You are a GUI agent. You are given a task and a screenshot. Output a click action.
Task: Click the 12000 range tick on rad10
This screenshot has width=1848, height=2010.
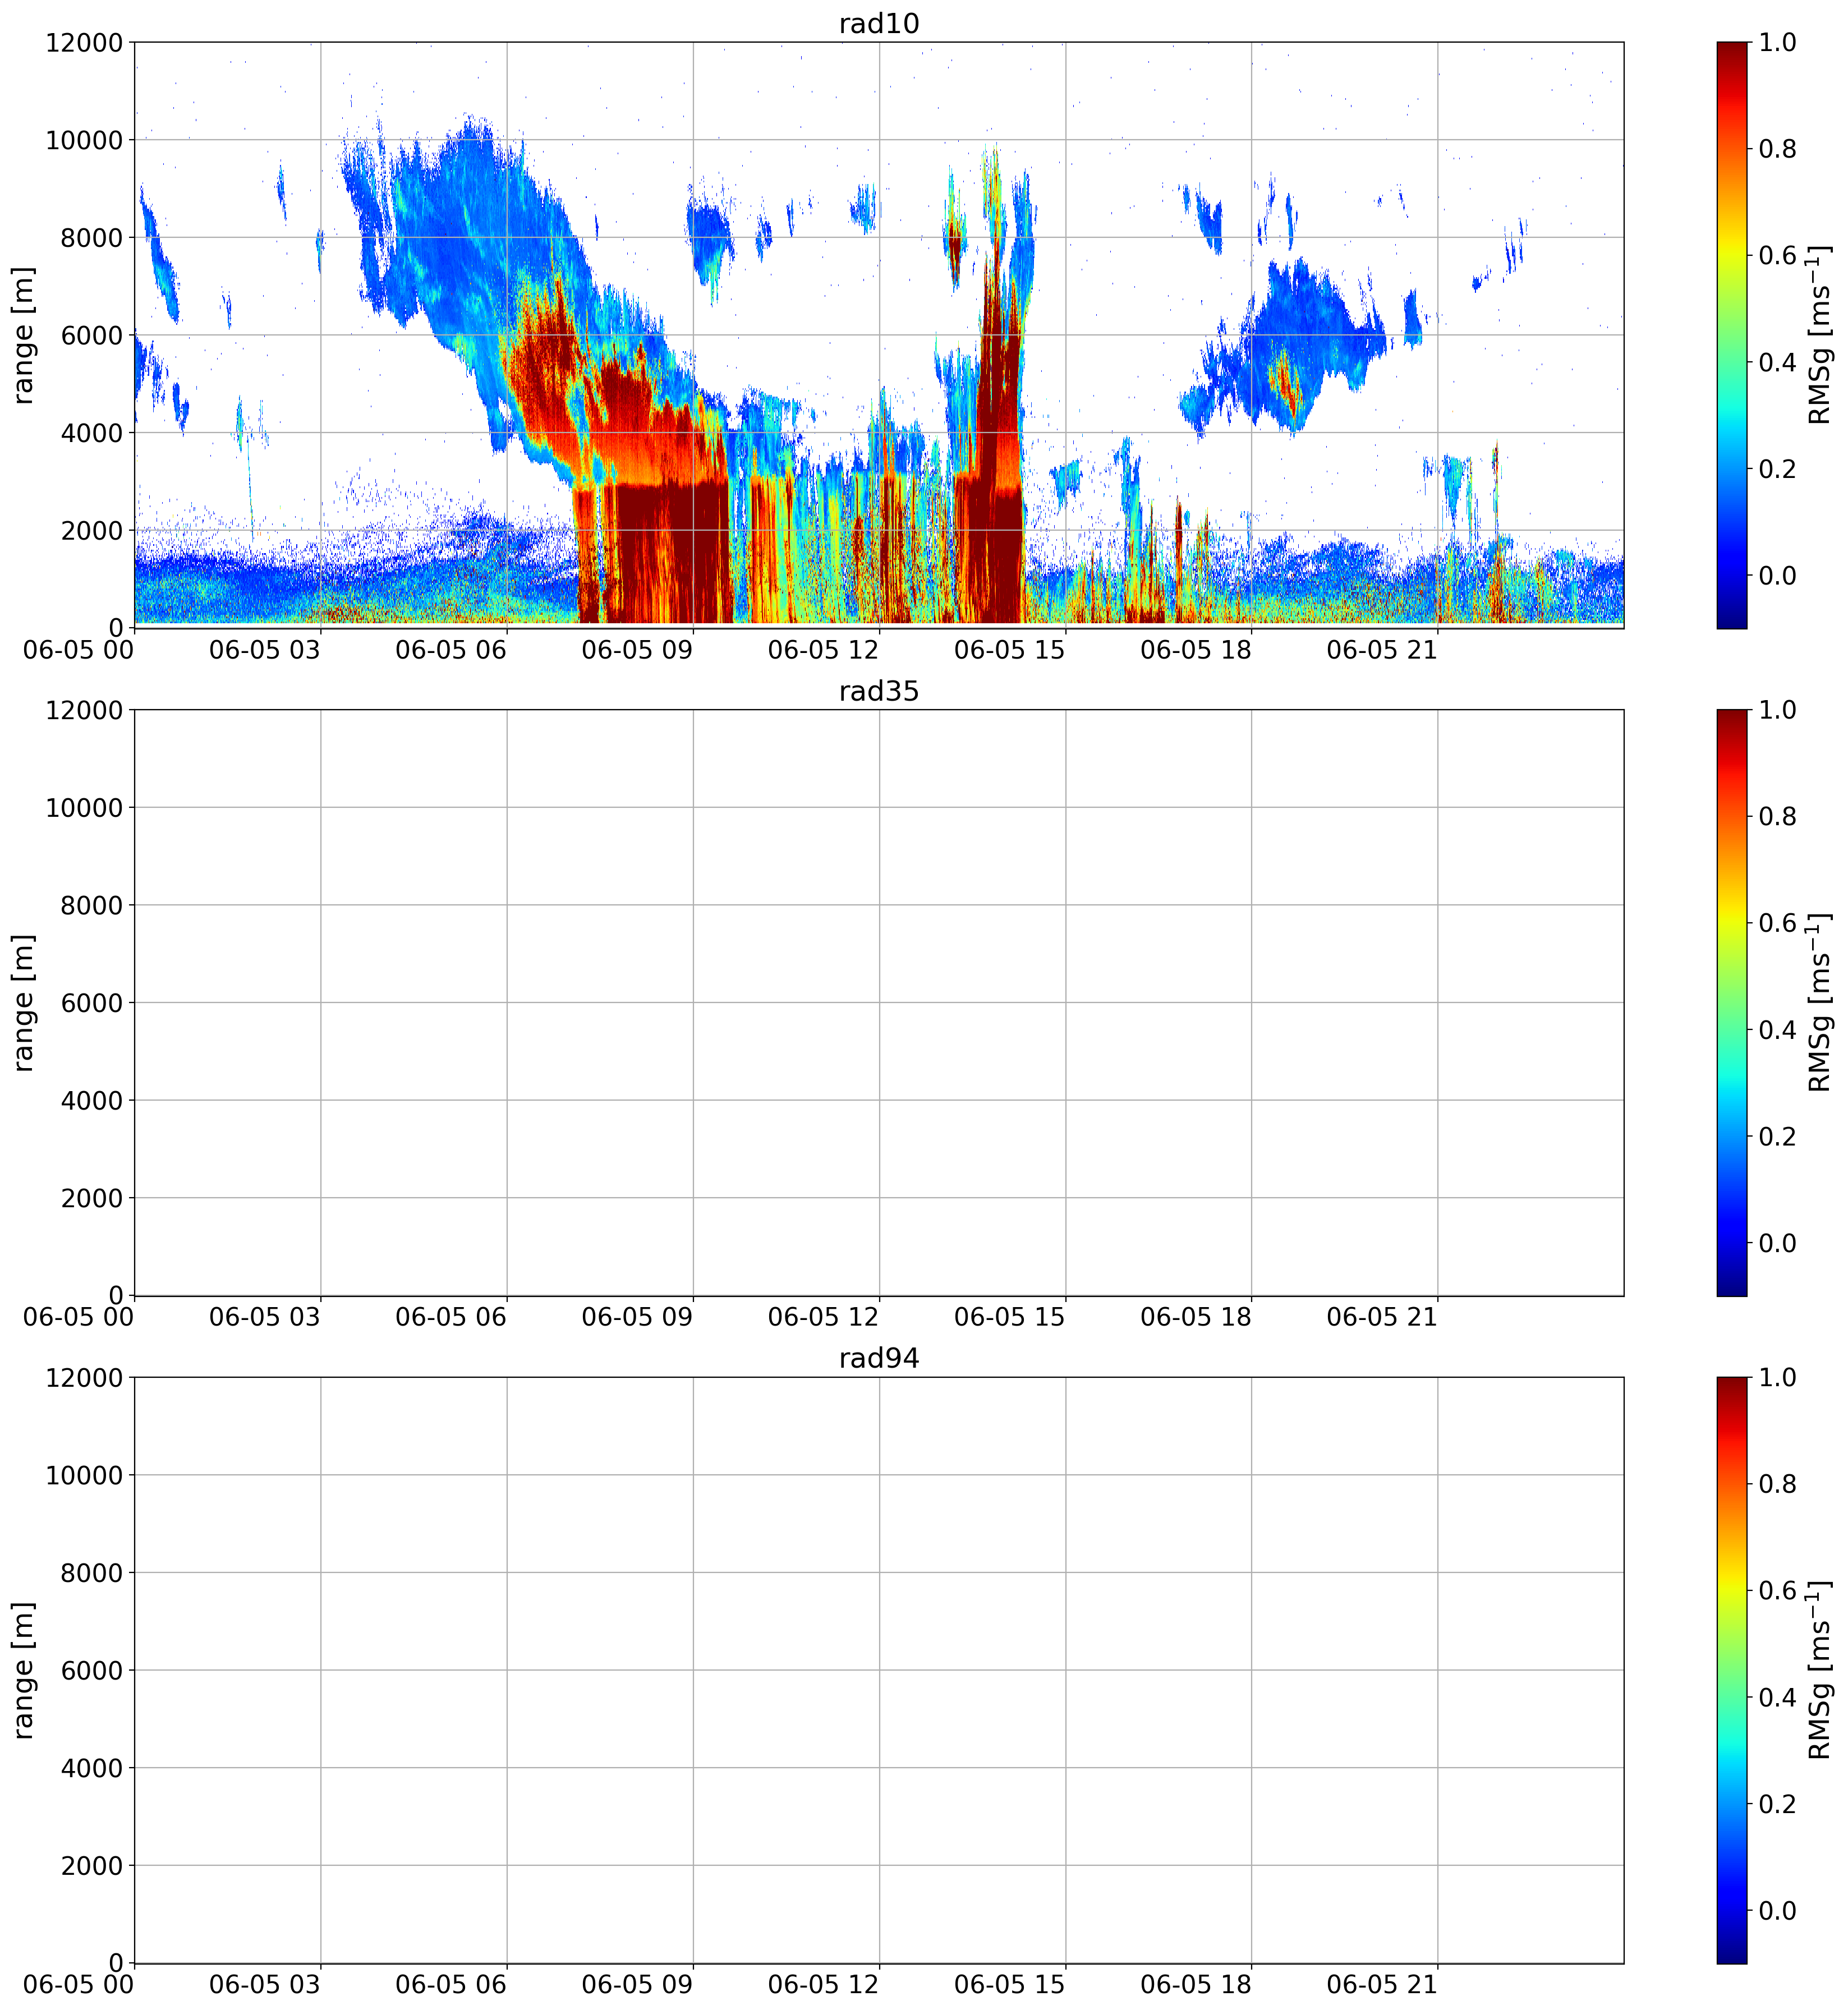pos(84,42)
